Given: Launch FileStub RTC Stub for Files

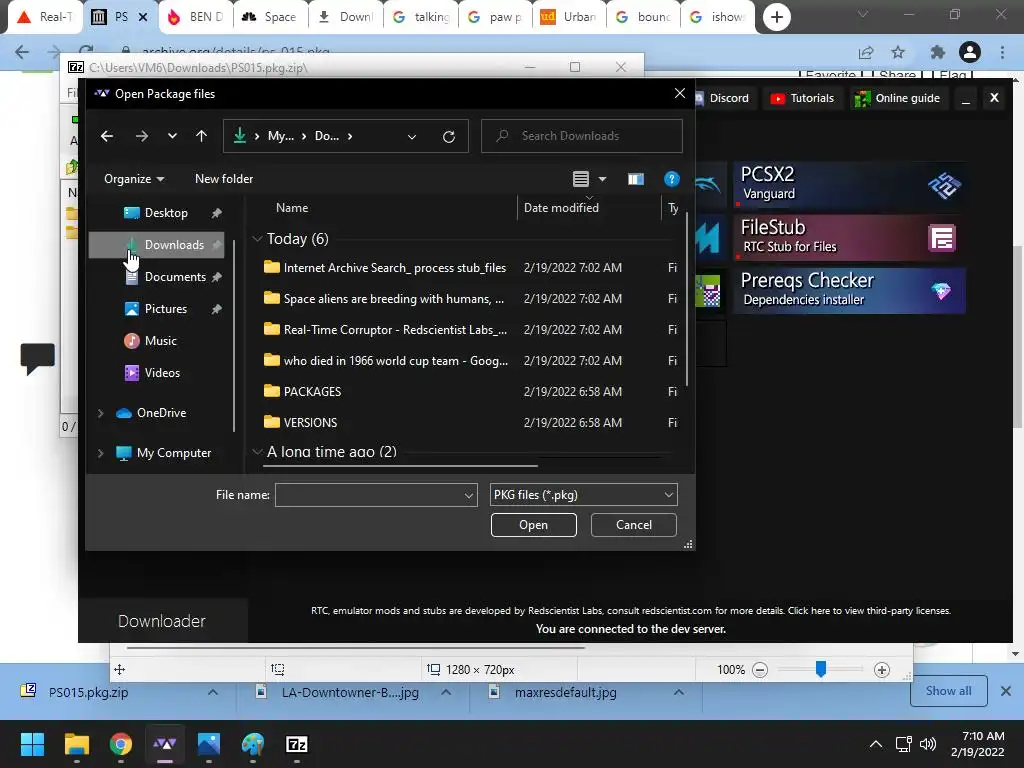Looking at the screenshot, I should pyautogui.click(x=848, y=238).
